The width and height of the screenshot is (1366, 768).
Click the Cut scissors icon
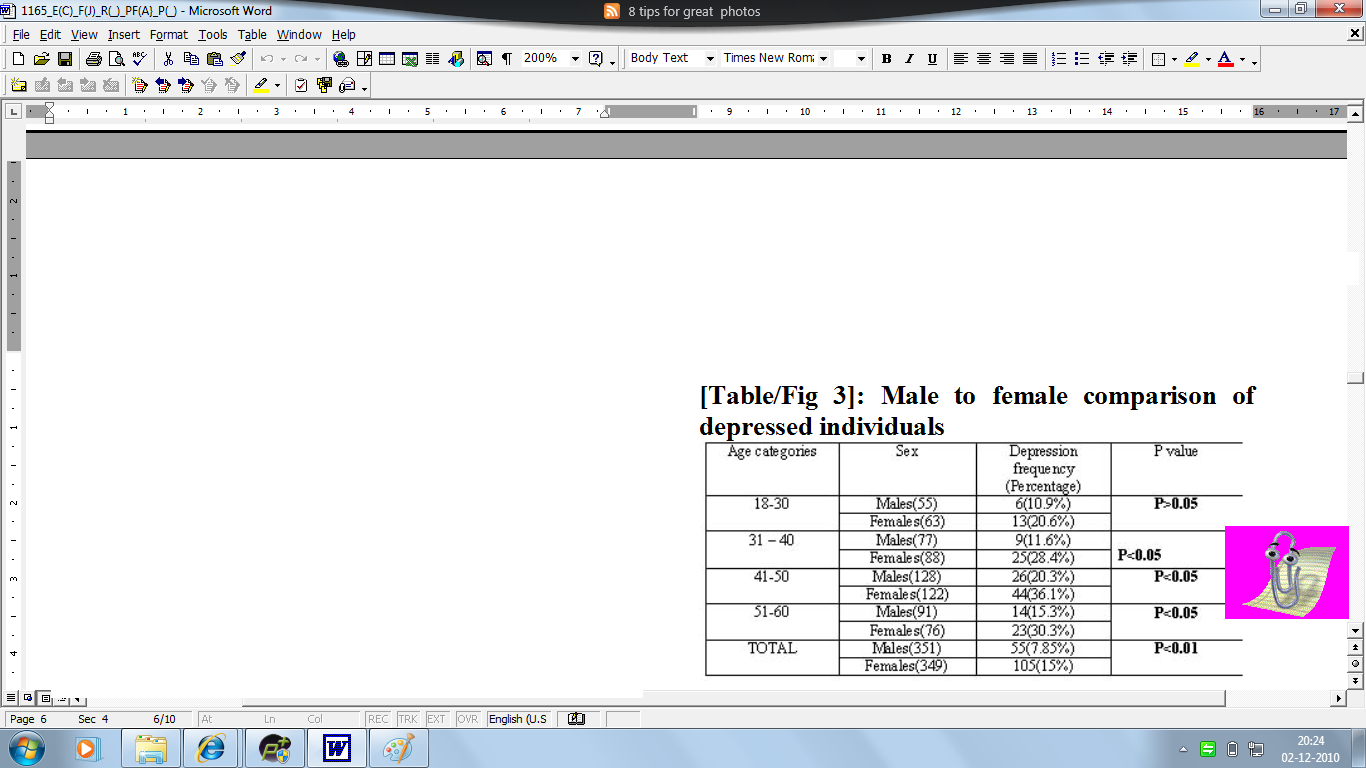[x=168, y=59]
